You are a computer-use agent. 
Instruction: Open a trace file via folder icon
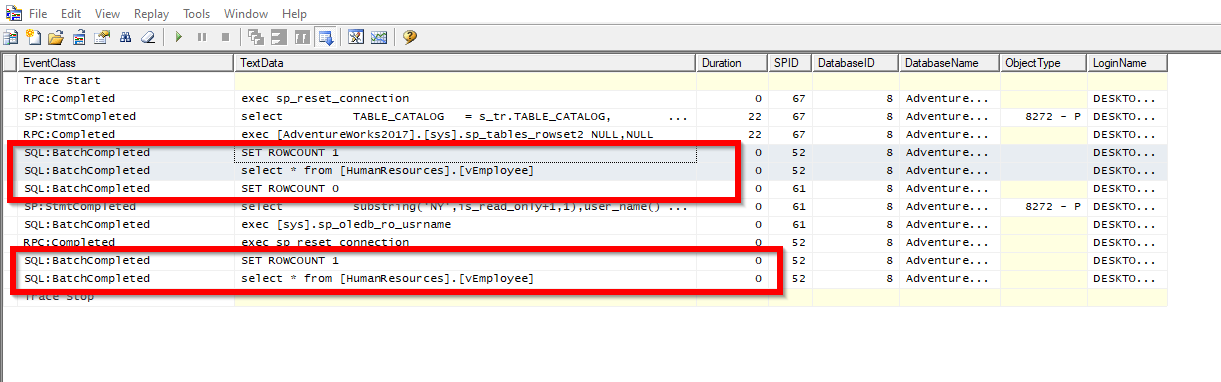tap(55, 37)
